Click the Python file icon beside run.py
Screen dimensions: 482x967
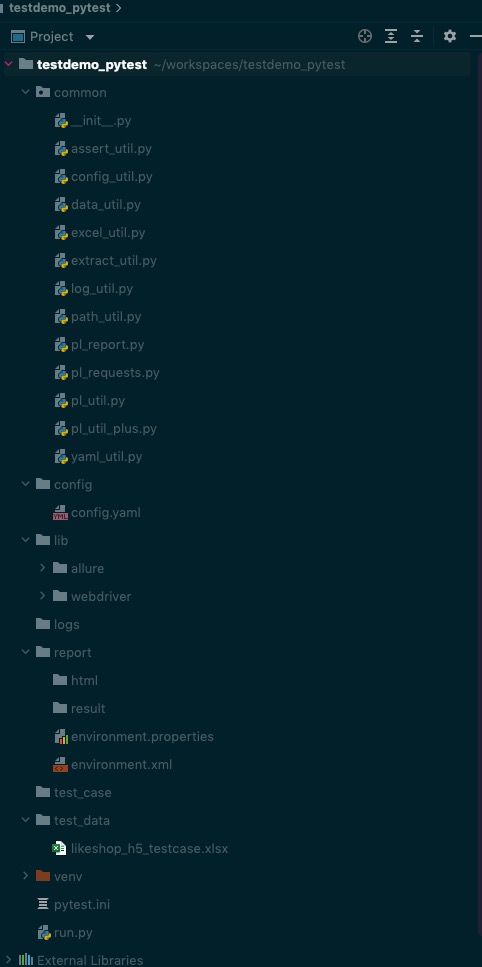pos(43,932)
